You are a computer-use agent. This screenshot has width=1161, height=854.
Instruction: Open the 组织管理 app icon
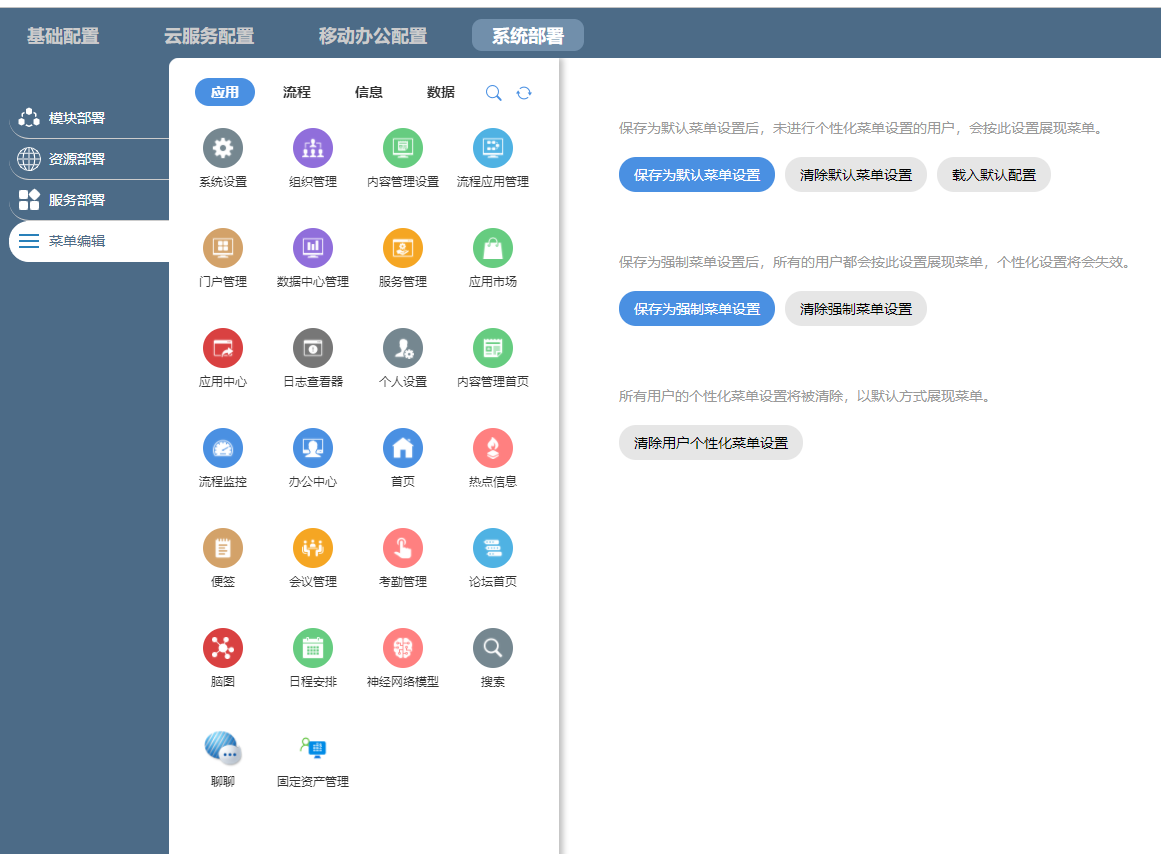(x=312, y=148)
